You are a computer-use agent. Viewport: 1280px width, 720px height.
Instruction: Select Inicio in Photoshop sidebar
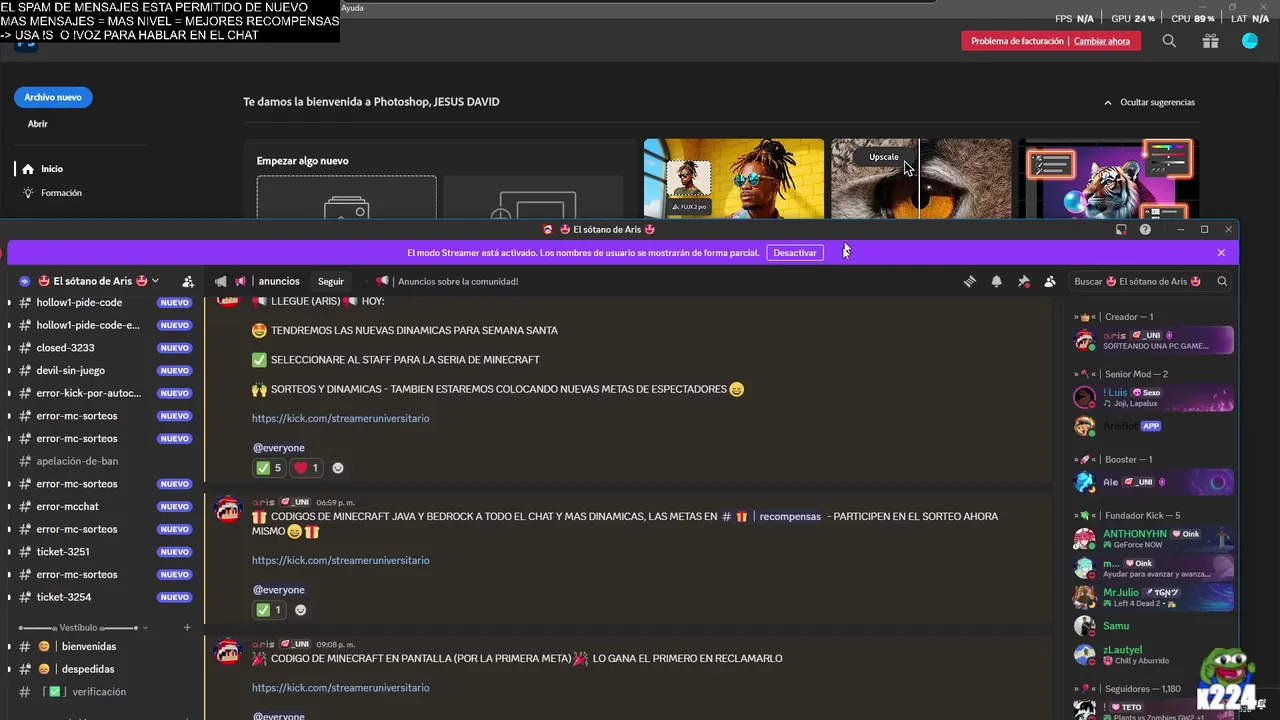click(52, 169)
